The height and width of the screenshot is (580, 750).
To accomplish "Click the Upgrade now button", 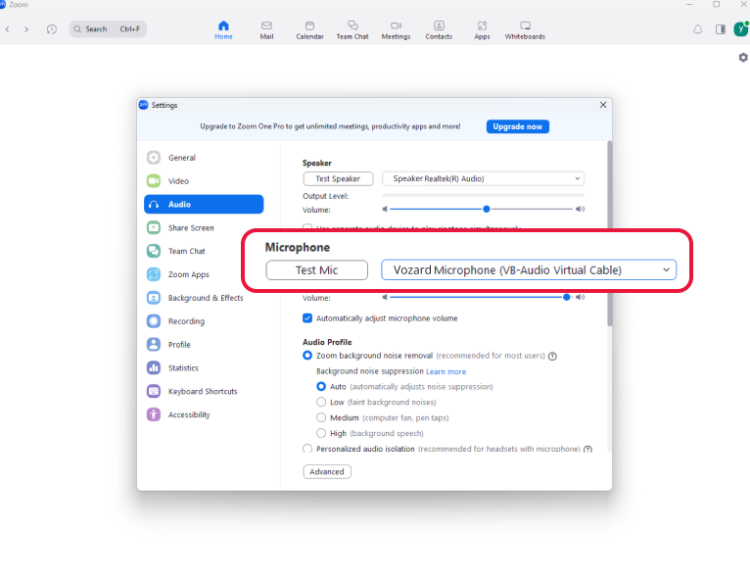I will [518, 126].
